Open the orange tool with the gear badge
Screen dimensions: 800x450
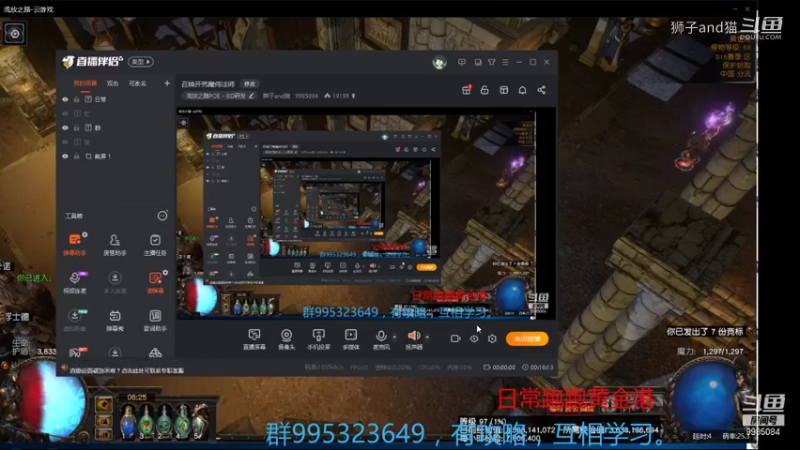pyautogui.click(x=155, y=282)
